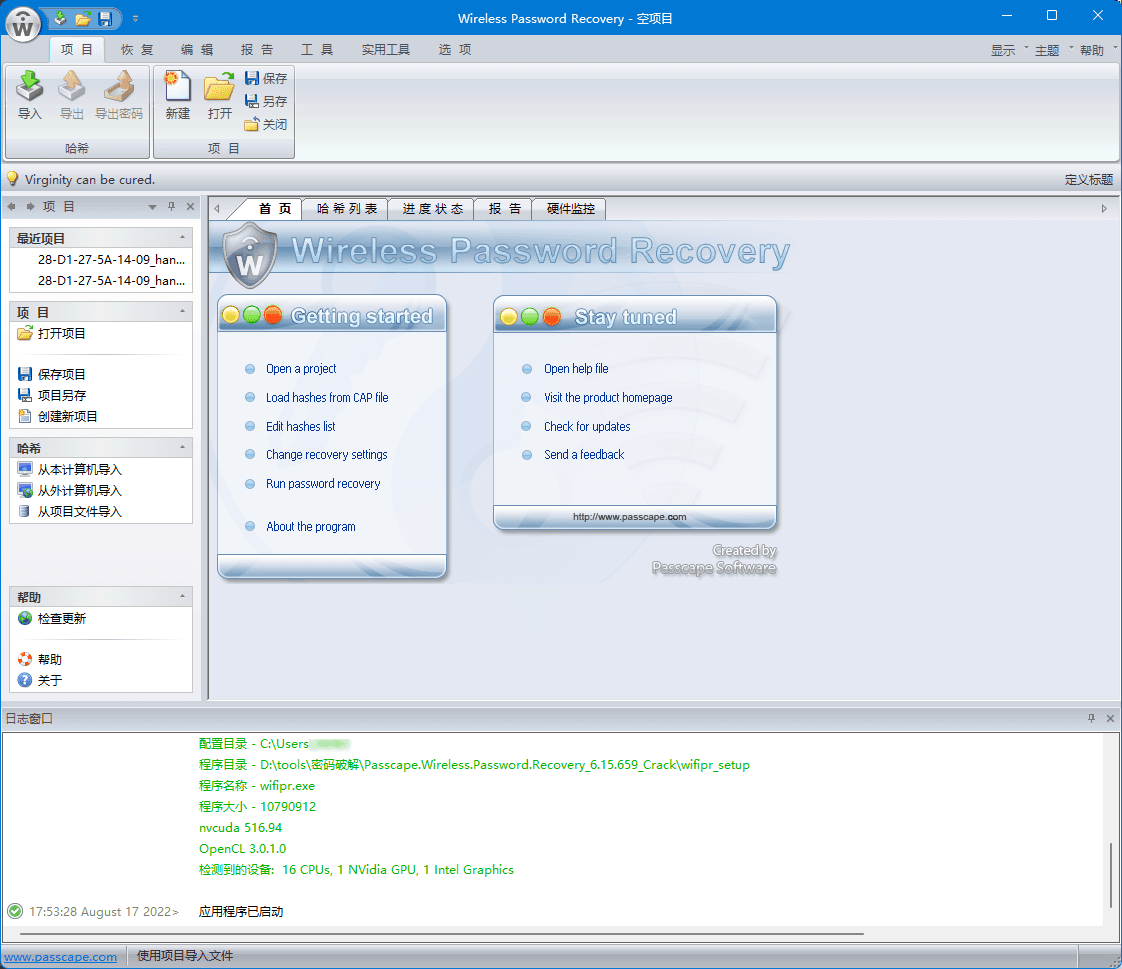Click the 导入 import hashes ribbon icon
This screenshot has height=969, width=1122.
pyautogui.click(x=29, y=96)
